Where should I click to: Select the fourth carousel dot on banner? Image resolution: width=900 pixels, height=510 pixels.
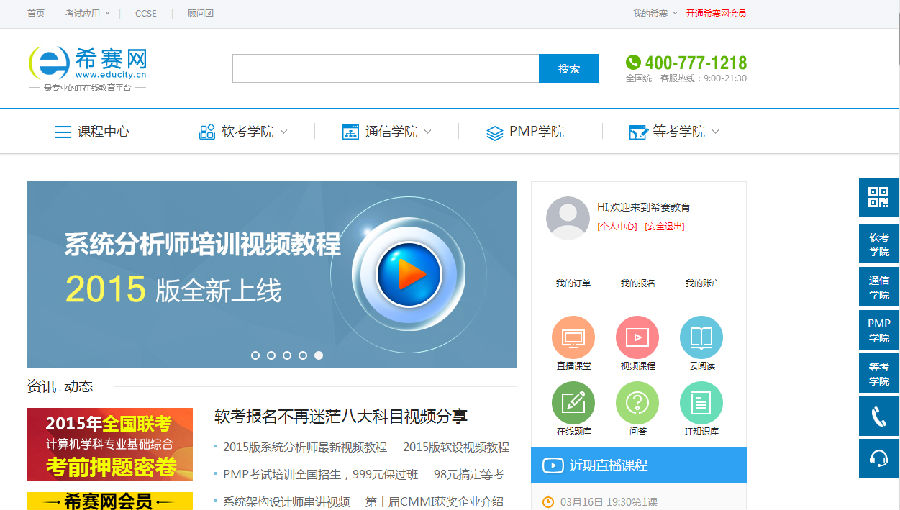coord(302,356)
